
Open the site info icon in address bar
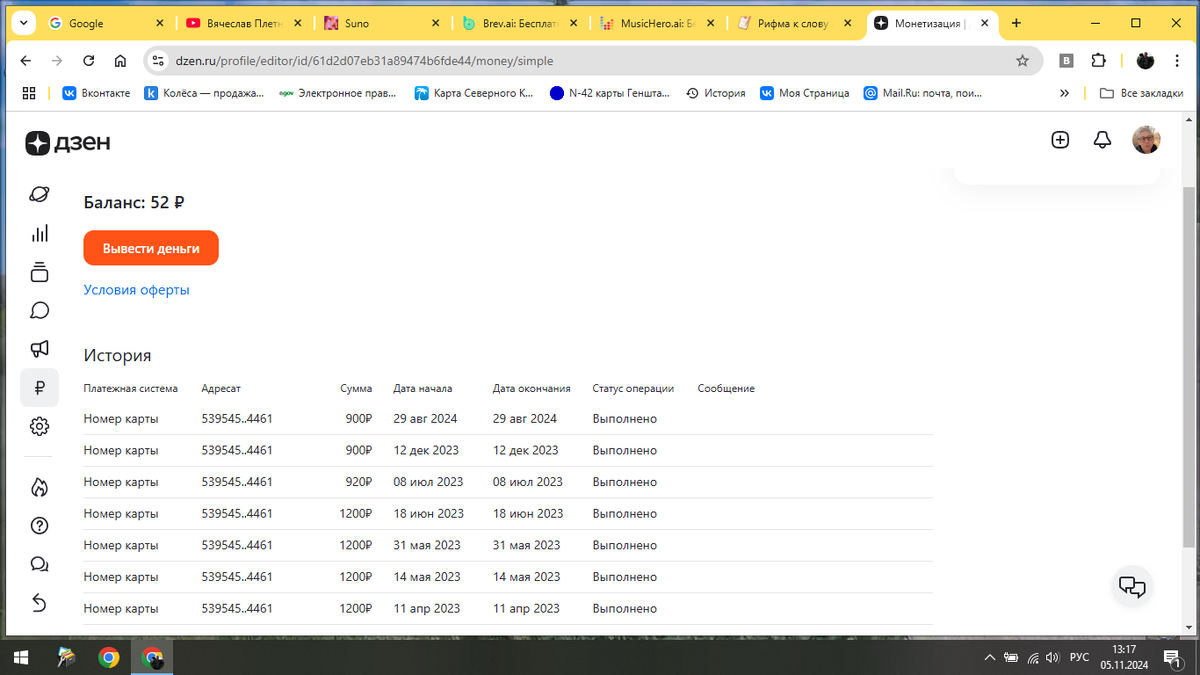[157, 61]
